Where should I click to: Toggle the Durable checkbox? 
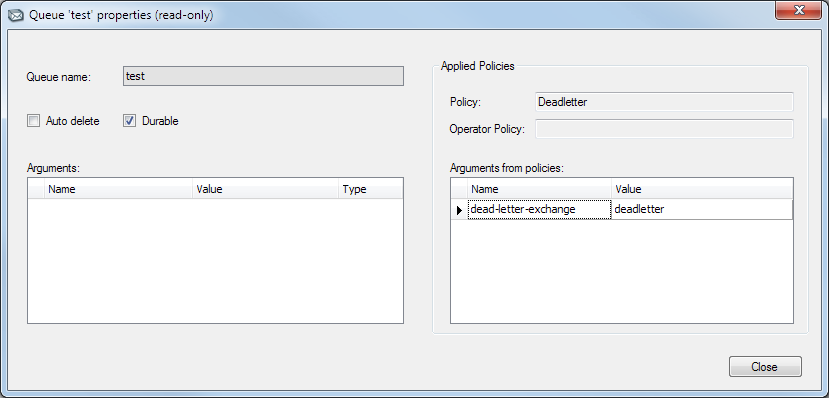[x=130, y=122]
